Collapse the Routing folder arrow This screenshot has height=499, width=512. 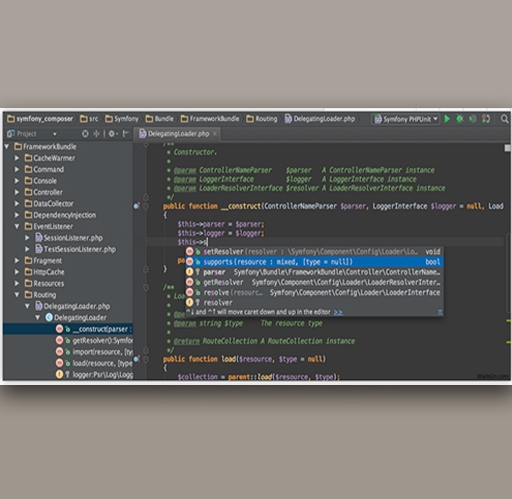click(17, 295)
